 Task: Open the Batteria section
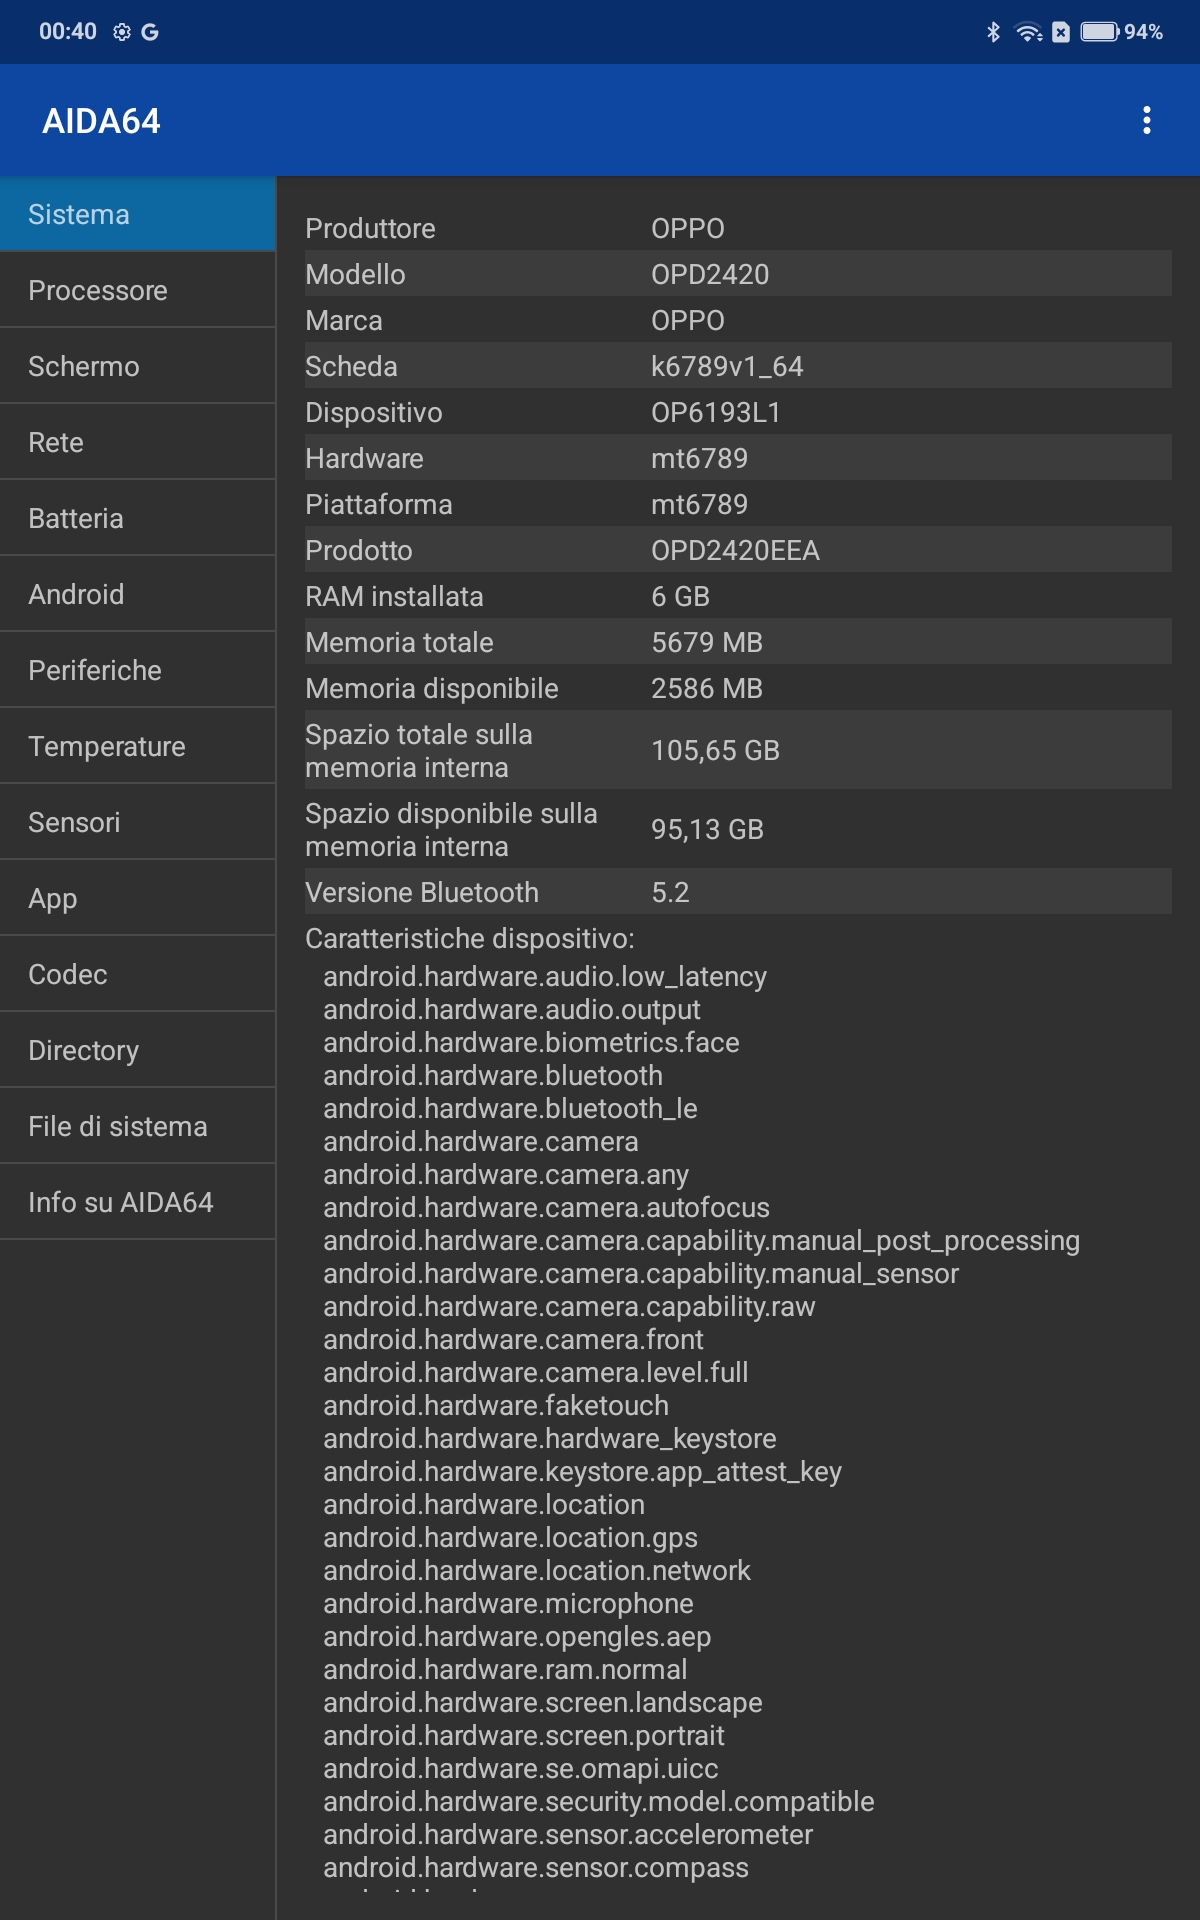tap(138, 518)
